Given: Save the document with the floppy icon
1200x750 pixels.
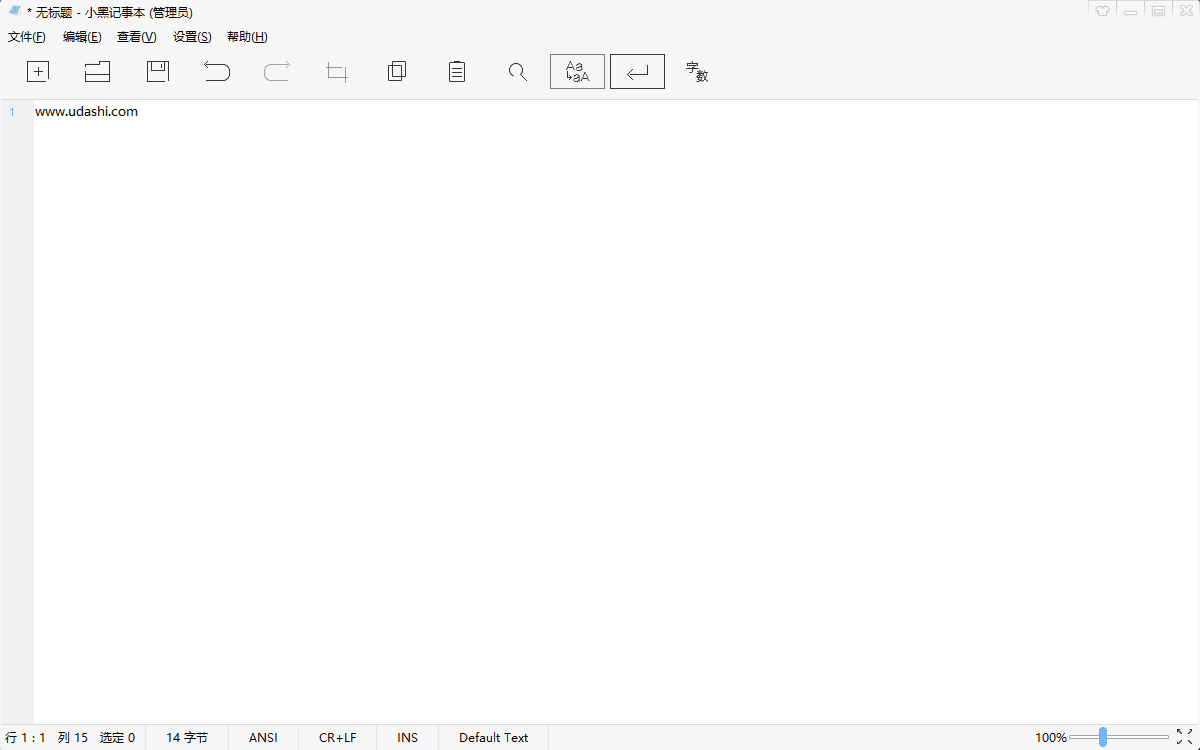Looking at the screenshot, I should [x=158, y=72].
